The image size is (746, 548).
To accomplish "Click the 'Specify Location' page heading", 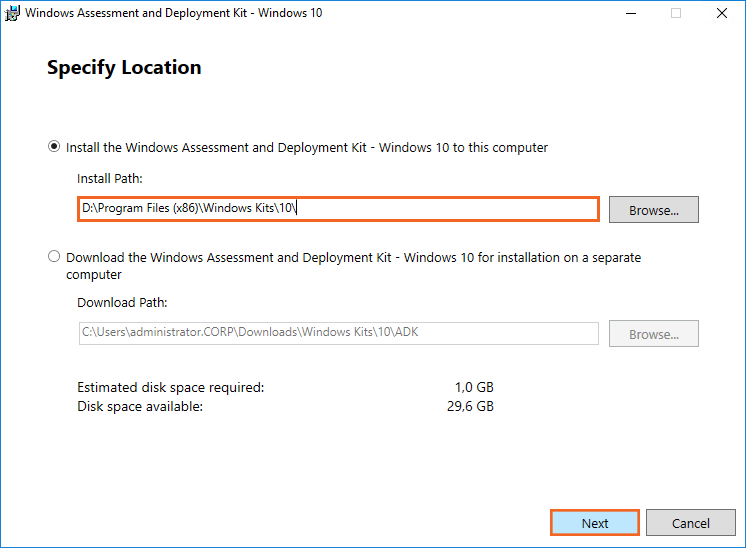I will [124, 68].
